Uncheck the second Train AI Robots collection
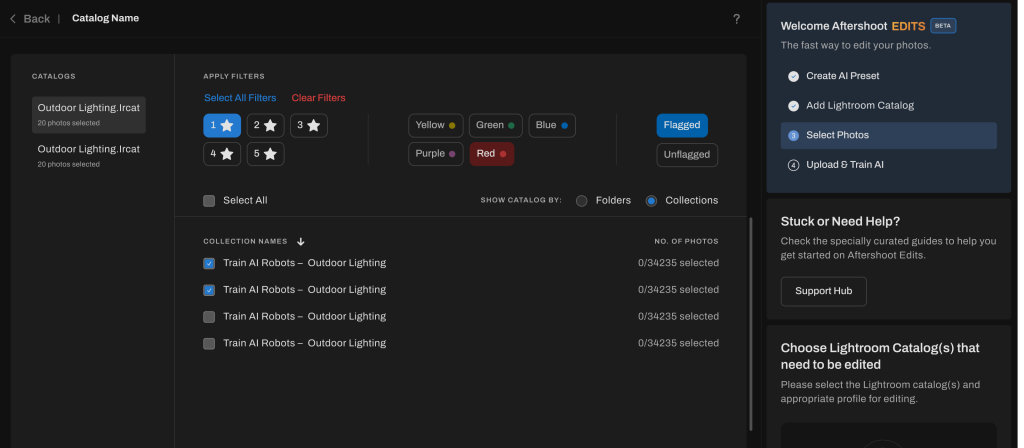This screenshot has height=448, width=1024. tap(209, 291)
